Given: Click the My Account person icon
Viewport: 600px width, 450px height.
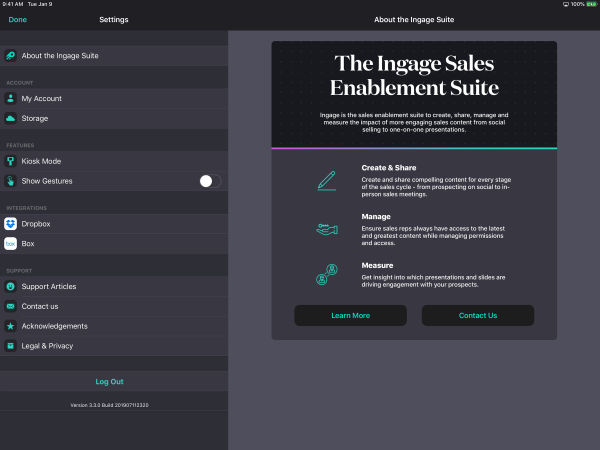Looking at the screenshot, I should pyautogui.click(x=10, y=99).
